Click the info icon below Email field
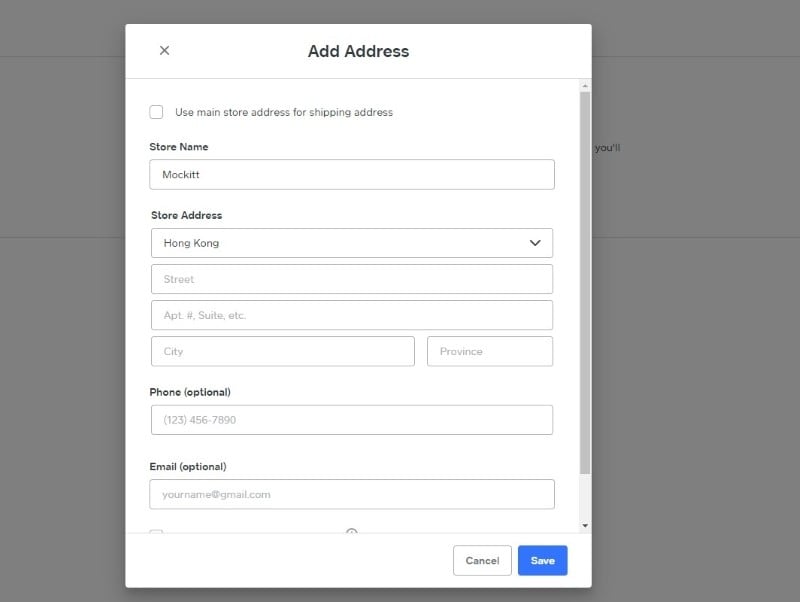This screenshot has width=800, height=602. 351,533
